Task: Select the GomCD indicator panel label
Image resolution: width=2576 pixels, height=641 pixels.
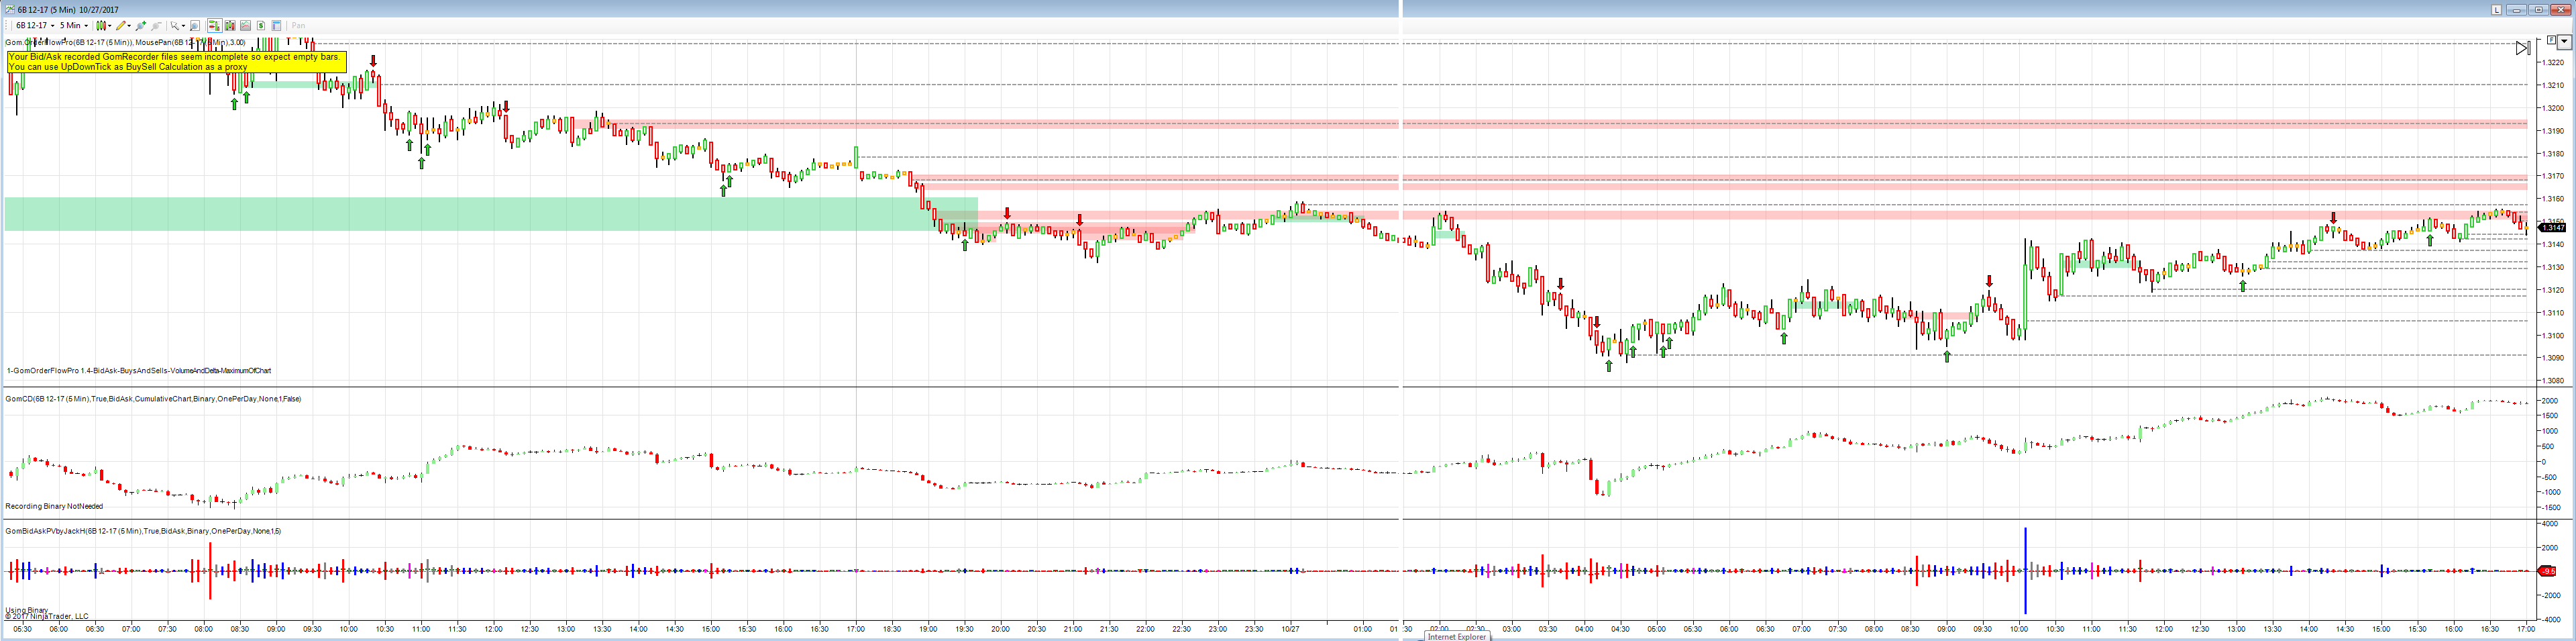Action: pyautogui.click(x=153, y=399)
